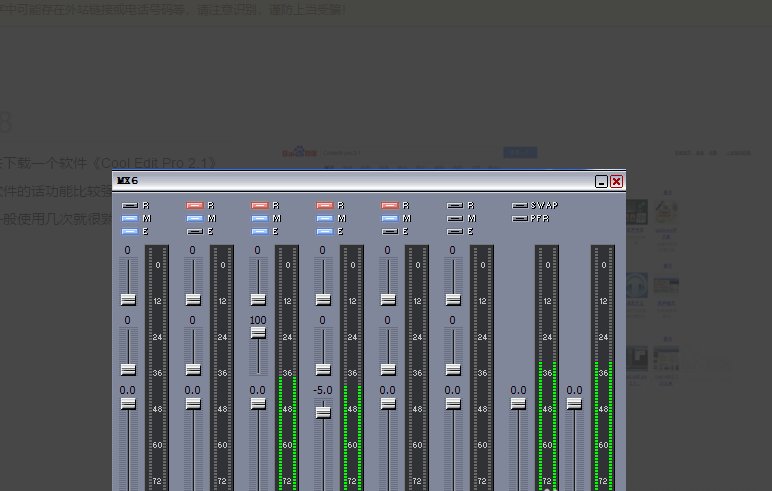Click the third channel slider handle at 100
The height and width of the screenshot is (491, 772).
click(x=258, y=332)
